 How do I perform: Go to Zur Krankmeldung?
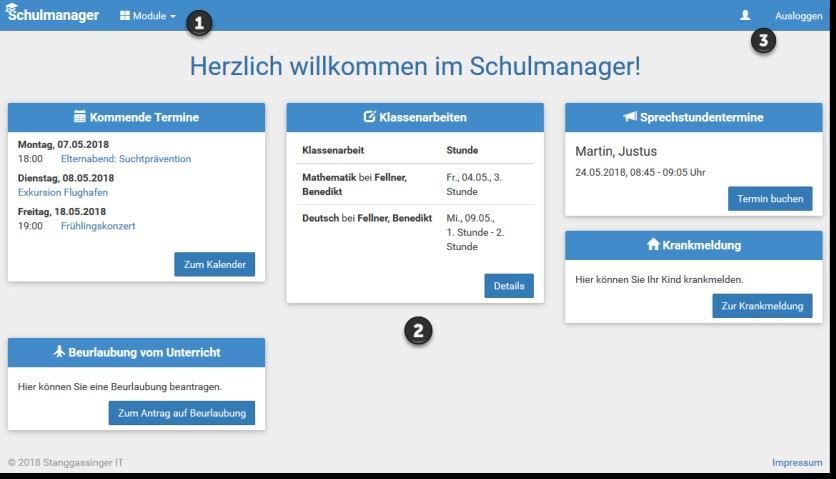(762, 306)
